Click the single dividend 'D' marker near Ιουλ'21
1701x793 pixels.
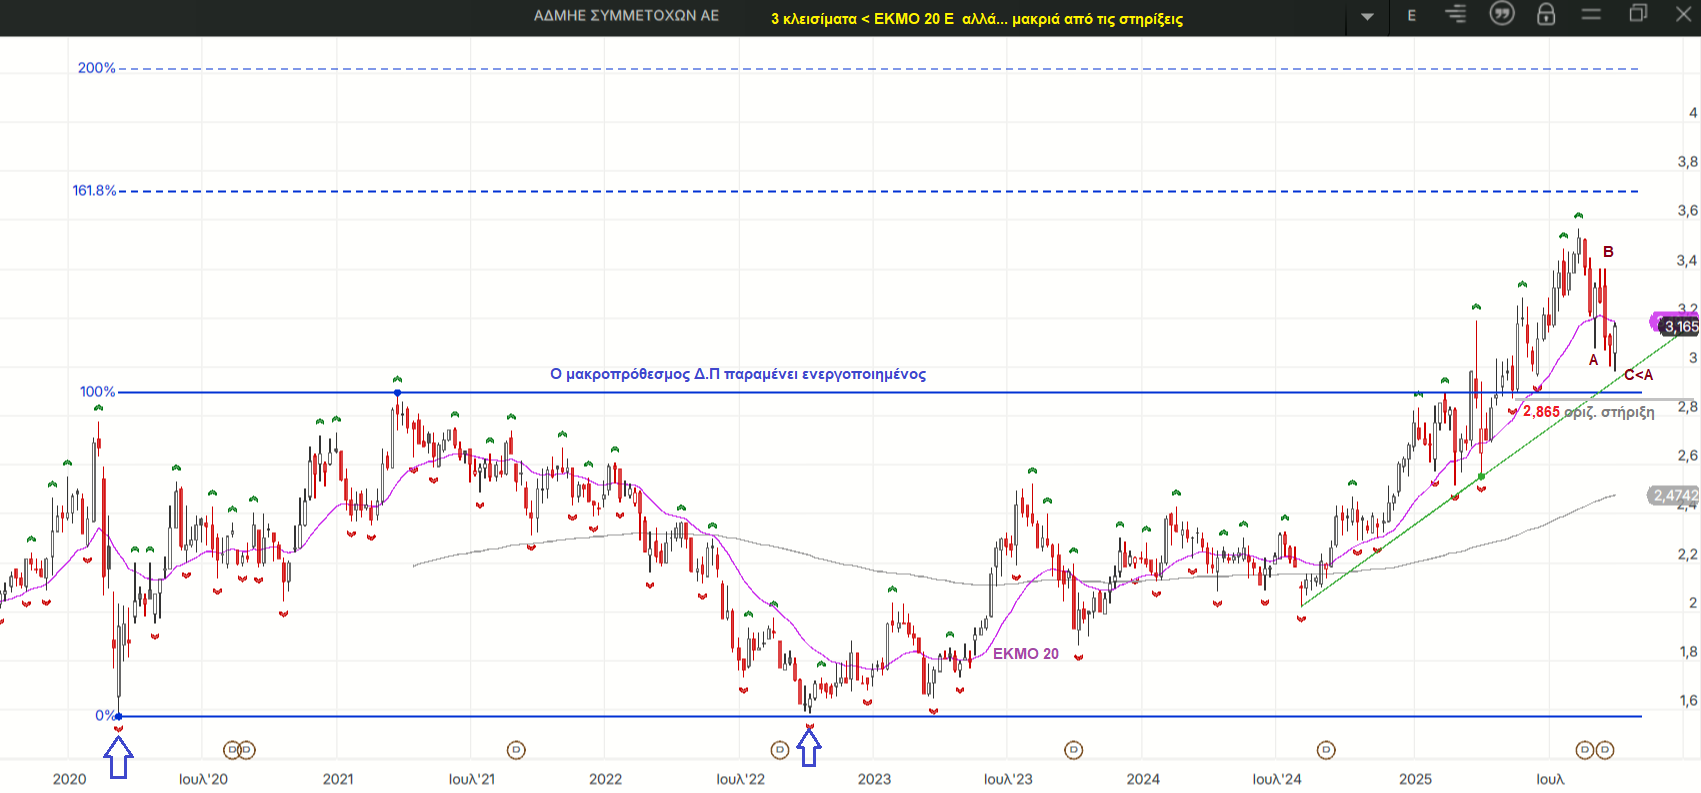516,750
